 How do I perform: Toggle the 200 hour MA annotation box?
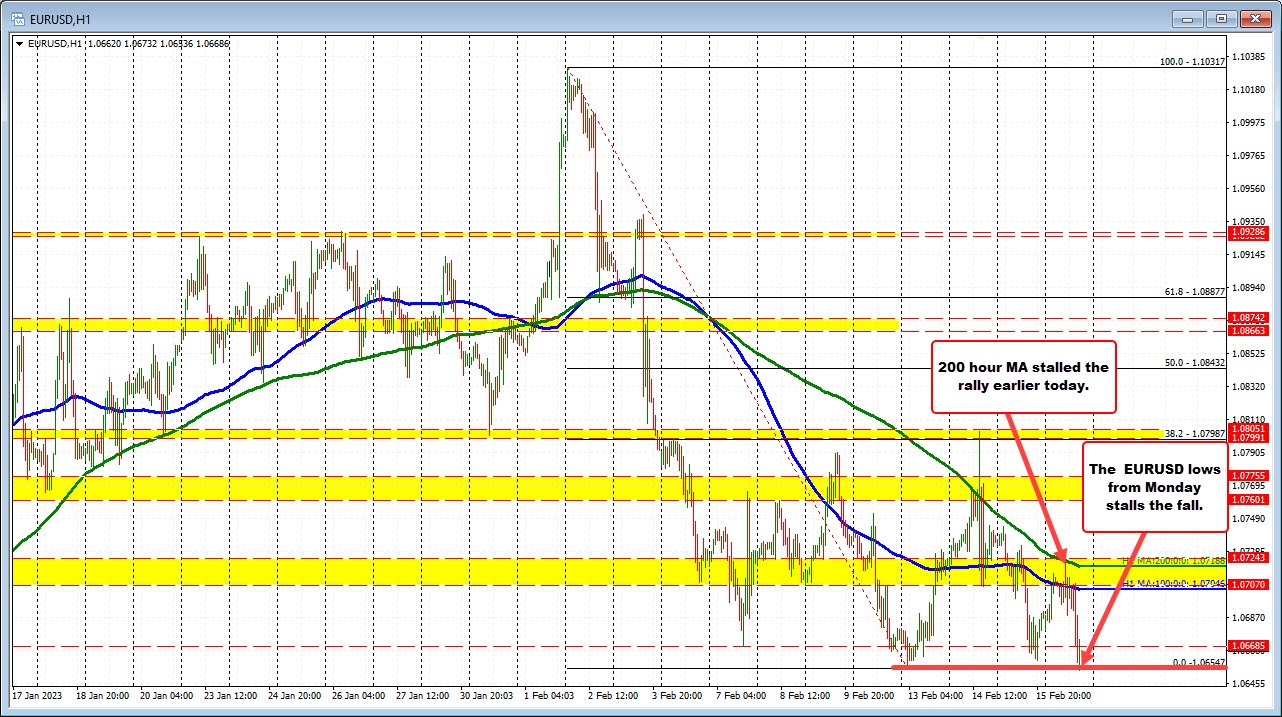click(x=1023, y=377)
